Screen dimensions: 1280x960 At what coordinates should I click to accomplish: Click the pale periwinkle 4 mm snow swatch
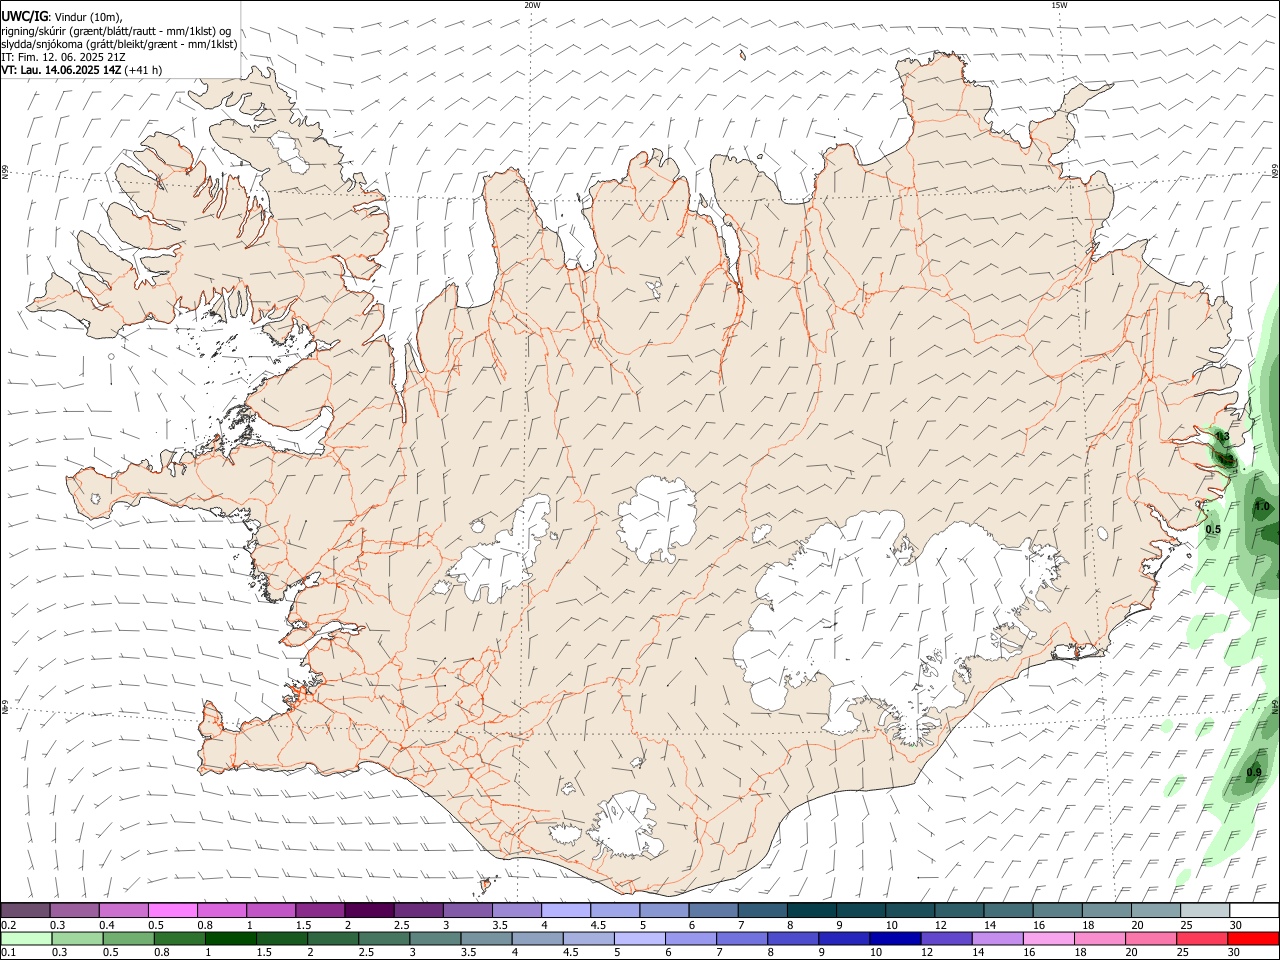[566, 911]
